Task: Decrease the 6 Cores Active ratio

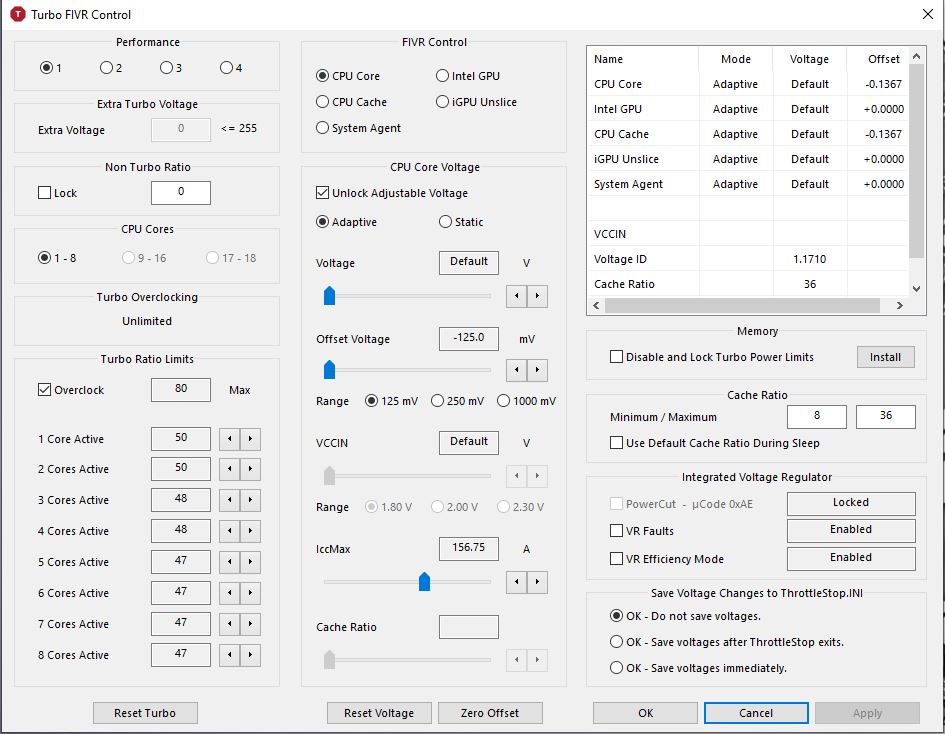Action: click(x=230, y=593)
